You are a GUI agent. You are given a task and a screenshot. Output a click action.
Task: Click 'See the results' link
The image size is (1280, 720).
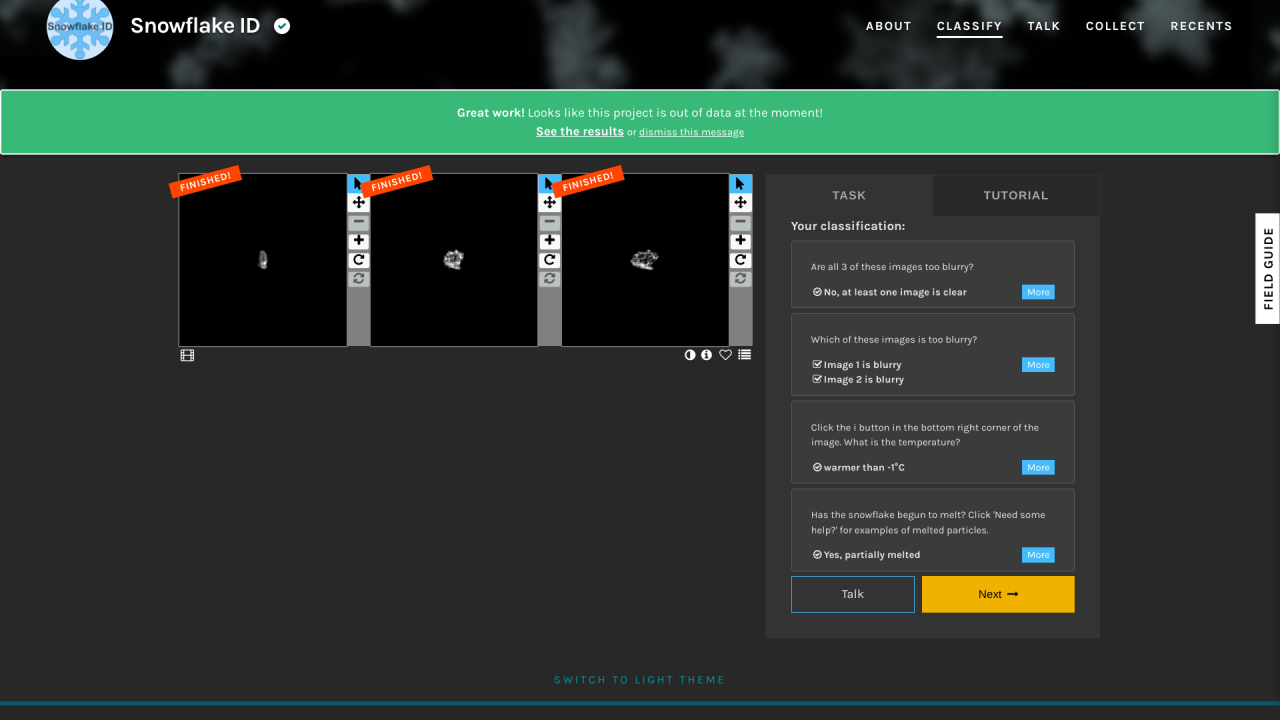580,131
